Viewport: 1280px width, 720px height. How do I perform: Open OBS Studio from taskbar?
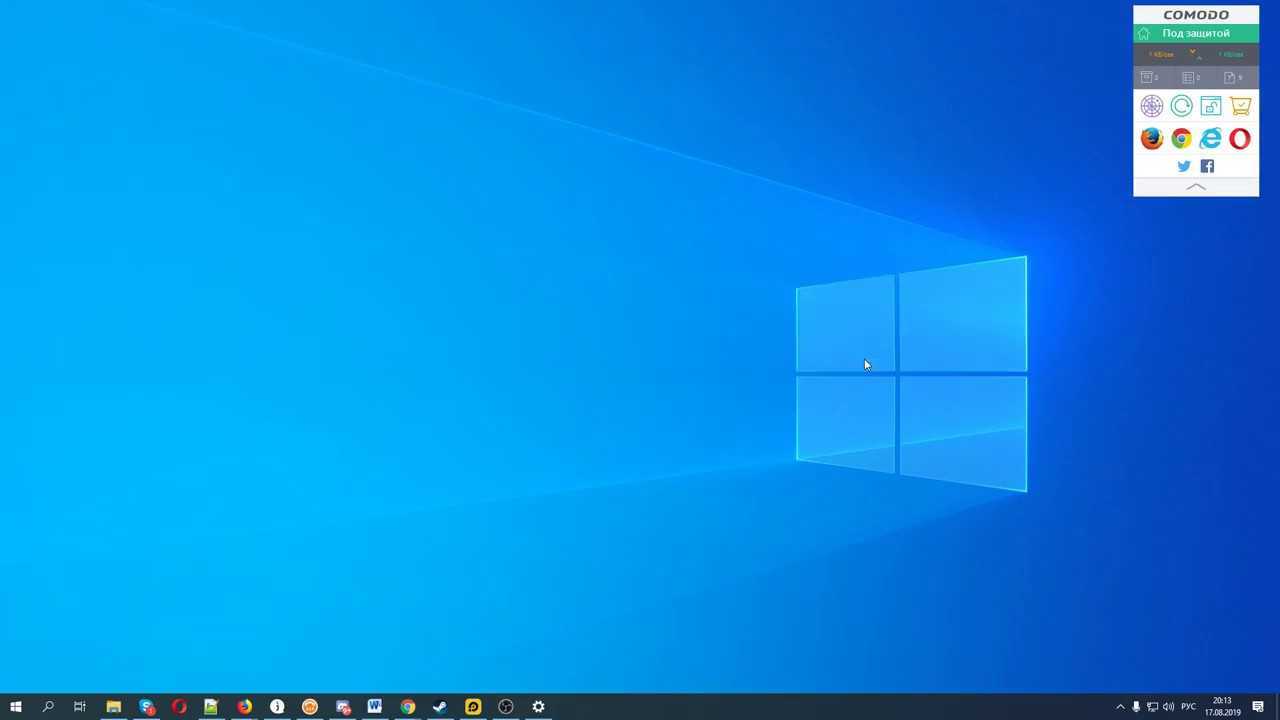pos(506,707)
